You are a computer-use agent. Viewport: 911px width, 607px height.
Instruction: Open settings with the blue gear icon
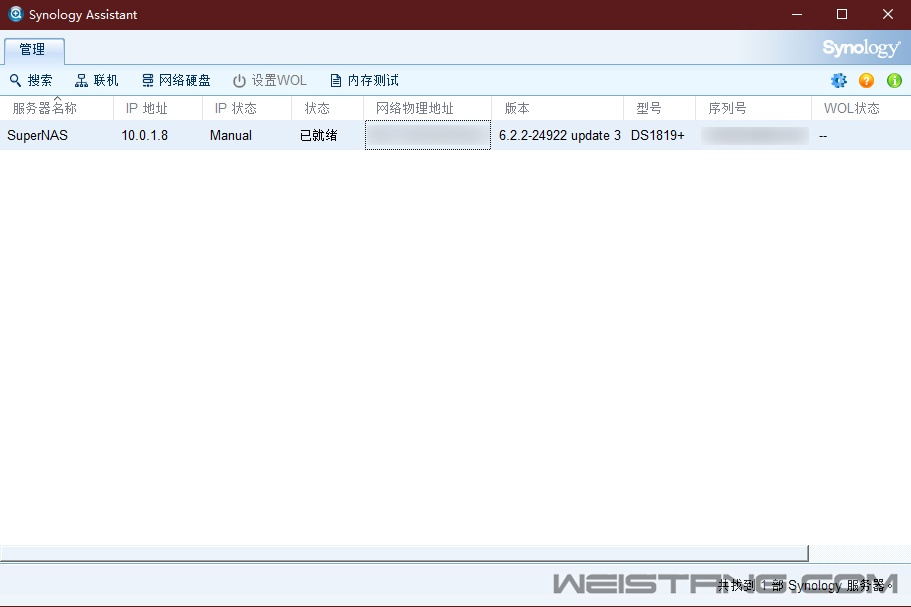coord(838,81)
